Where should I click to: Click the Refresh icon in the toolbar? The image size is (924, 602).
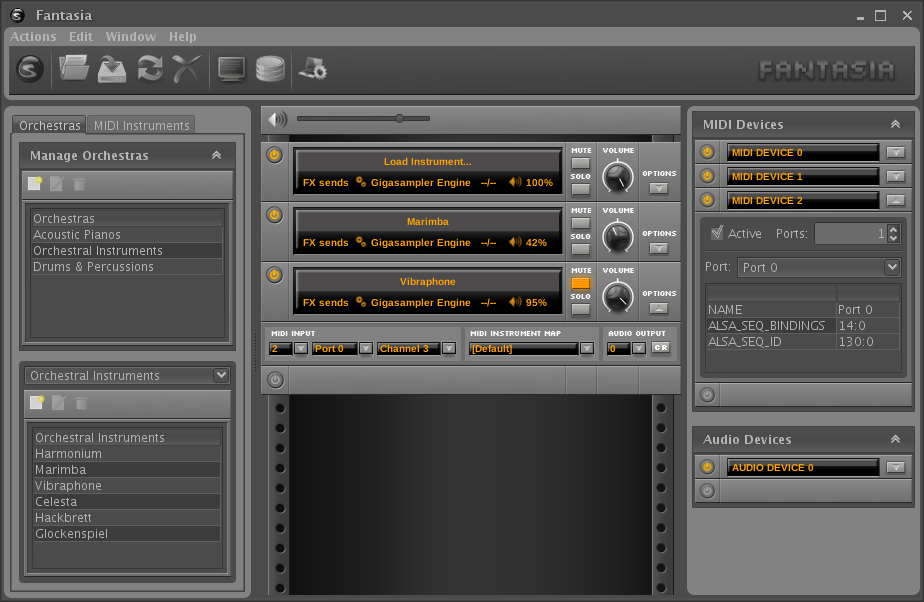(149, 68)
